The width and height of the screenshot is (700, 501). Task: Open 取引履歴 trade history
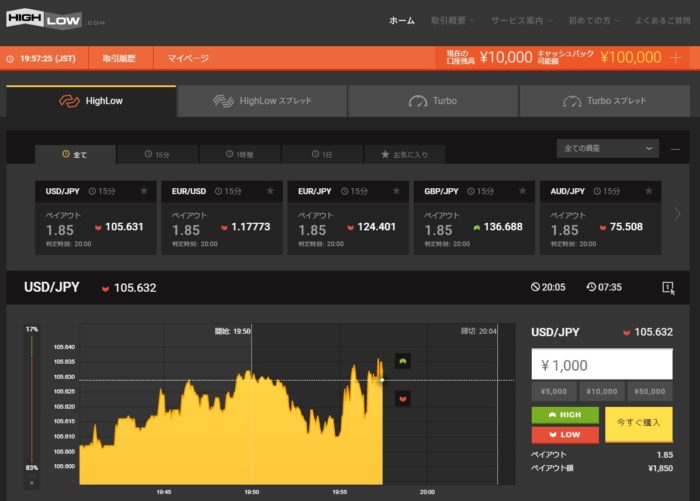click(119, 58)
